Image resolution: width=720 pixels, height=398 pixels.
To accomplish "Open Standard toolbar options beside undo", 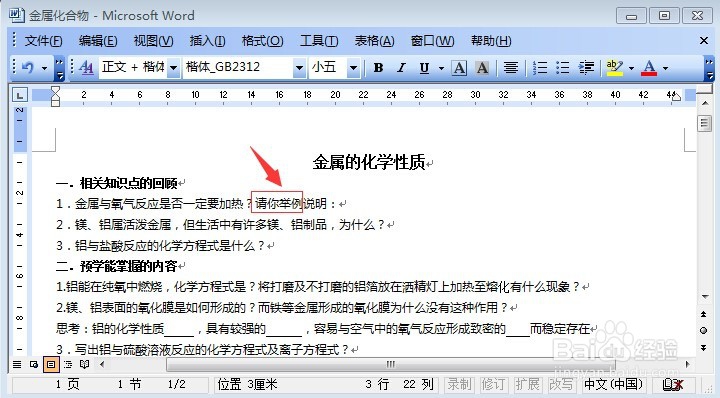I will [59, 68].
